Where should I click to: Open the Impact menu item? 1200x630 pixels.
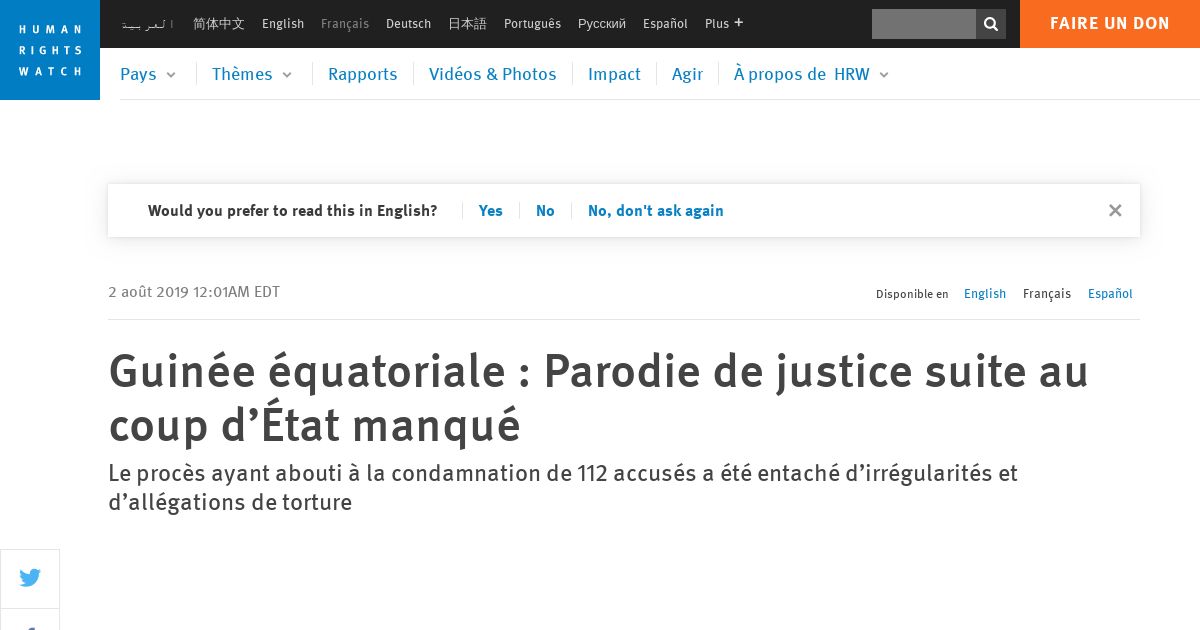pyautogui.click(x=614, y=74)
